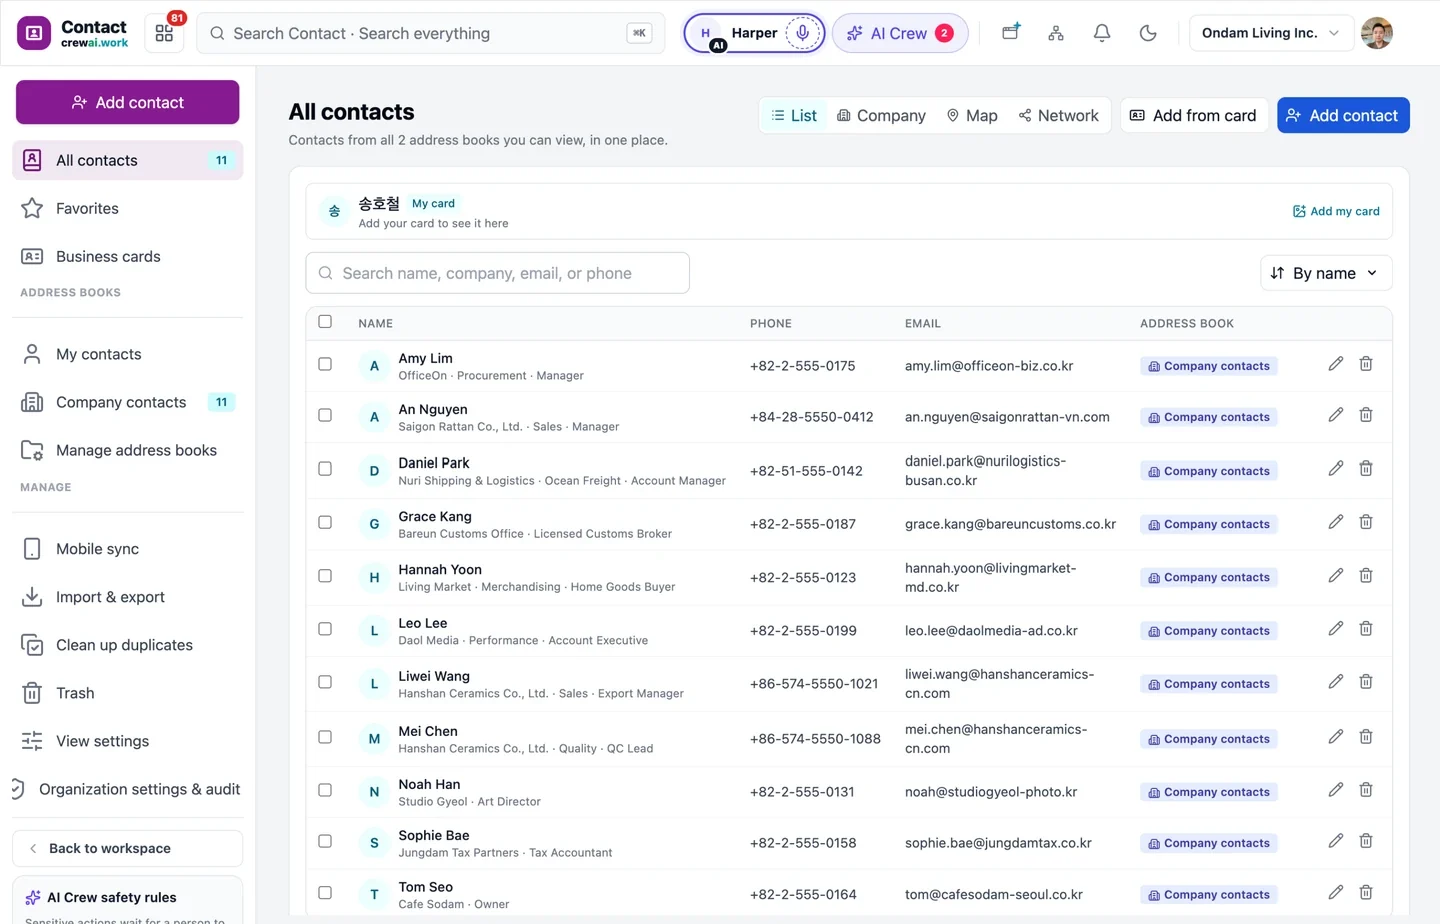The height and width of the screenshot is (924, 1440).
Task: Open Manage address books
Action: click(x=128, y=450)
